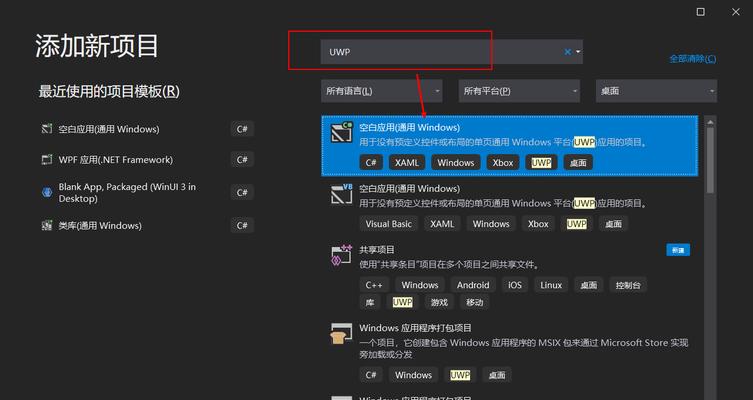Viewport: 753px width, 400px height.
Task: Click the 库 tag on 共享项目
Action: 370,302
